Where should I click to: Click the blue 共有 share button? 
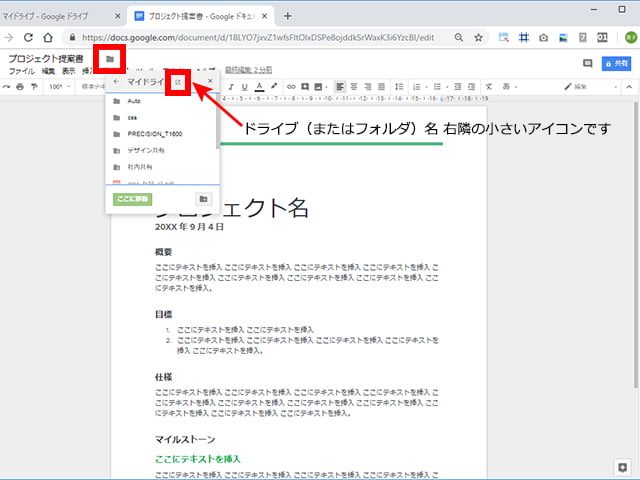pyautogui.click(x=616, y=63)
